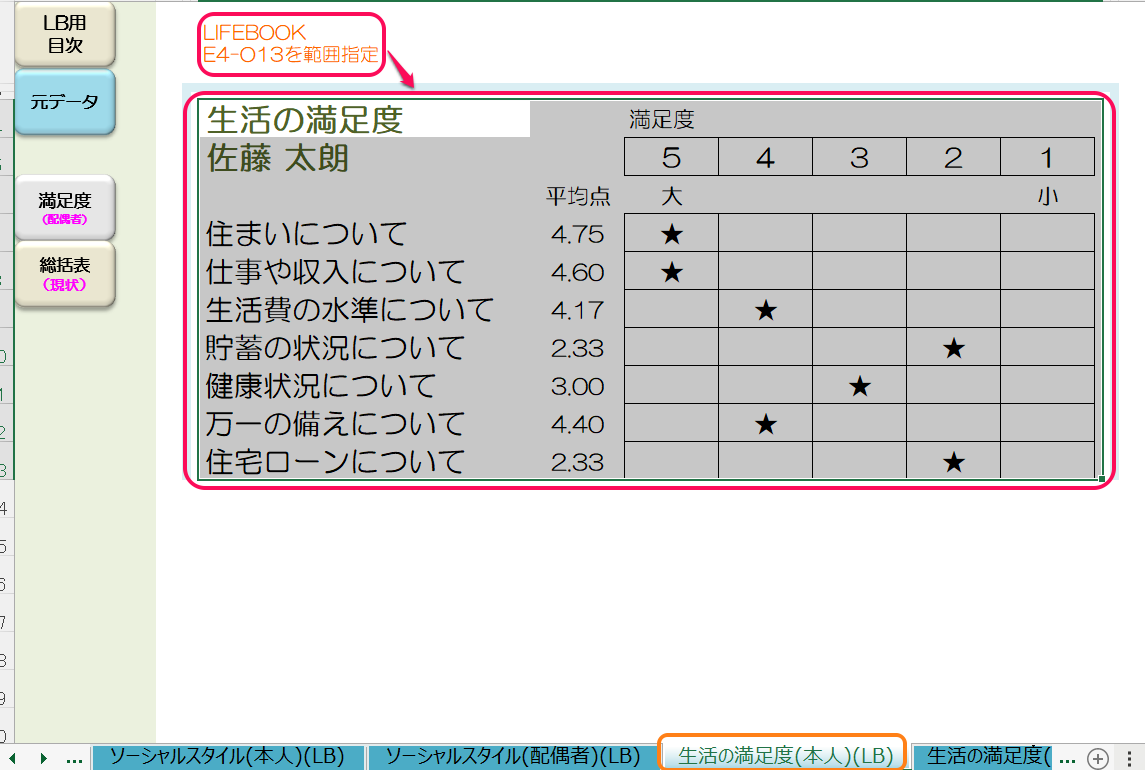
Task: Click the left ellipsis for hidden sheets
Action: (74, 758)
